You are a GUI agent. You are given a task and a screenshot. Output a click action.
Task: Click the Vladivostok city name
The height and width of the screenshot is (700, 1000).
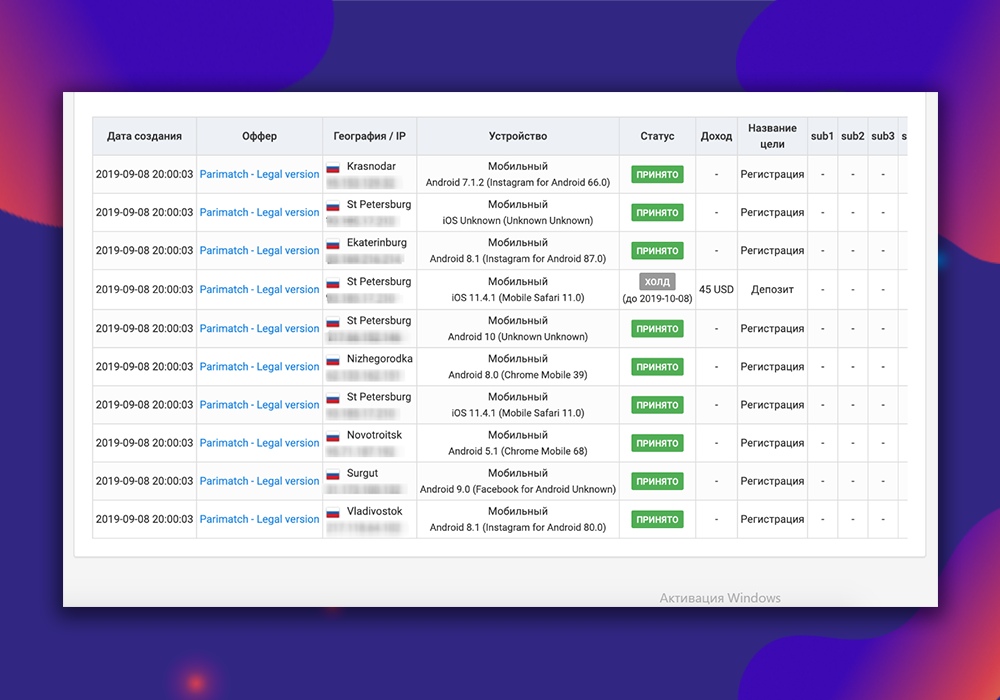click(x=374, y=511)
